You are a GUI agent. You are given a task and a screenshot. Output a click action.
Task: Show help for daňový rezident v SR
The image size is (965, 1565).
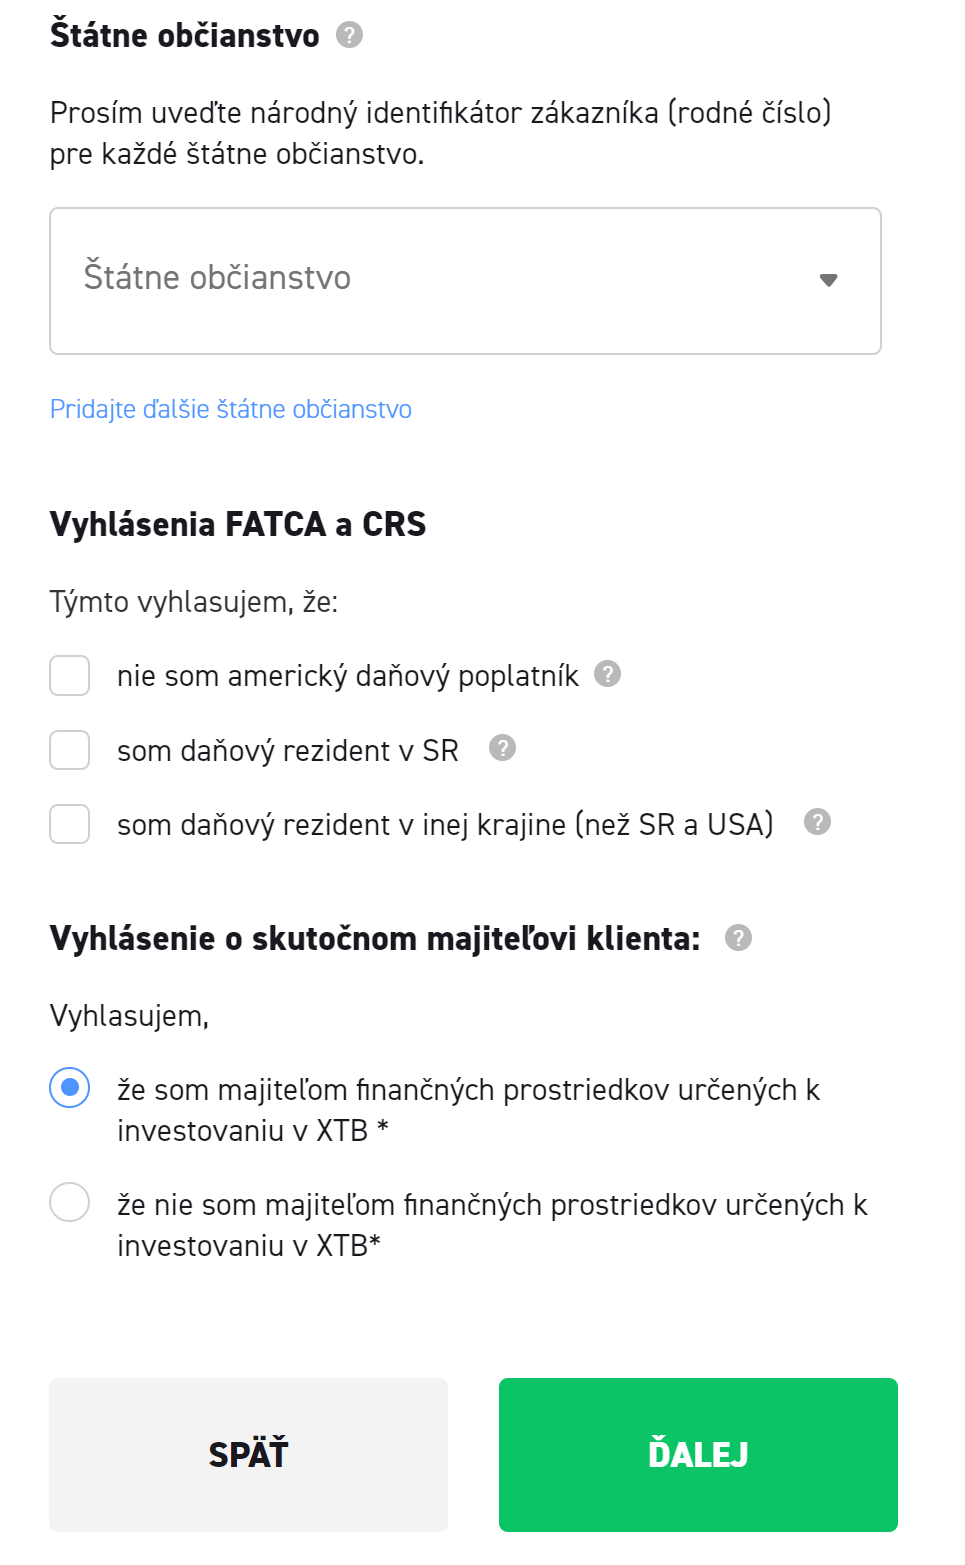[x=502, y=748]
